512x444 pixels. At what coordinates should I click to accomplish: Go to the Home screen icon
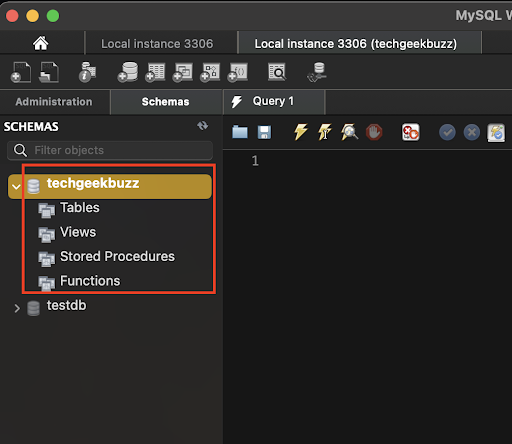coord(40,43)
